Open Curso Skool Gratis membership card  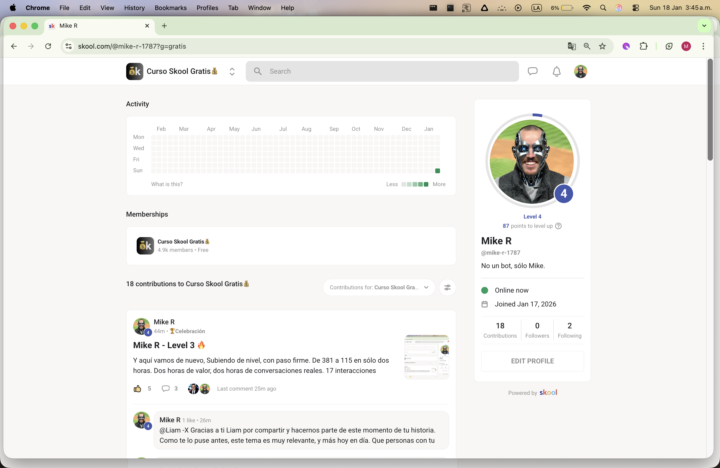coord(291,246)
